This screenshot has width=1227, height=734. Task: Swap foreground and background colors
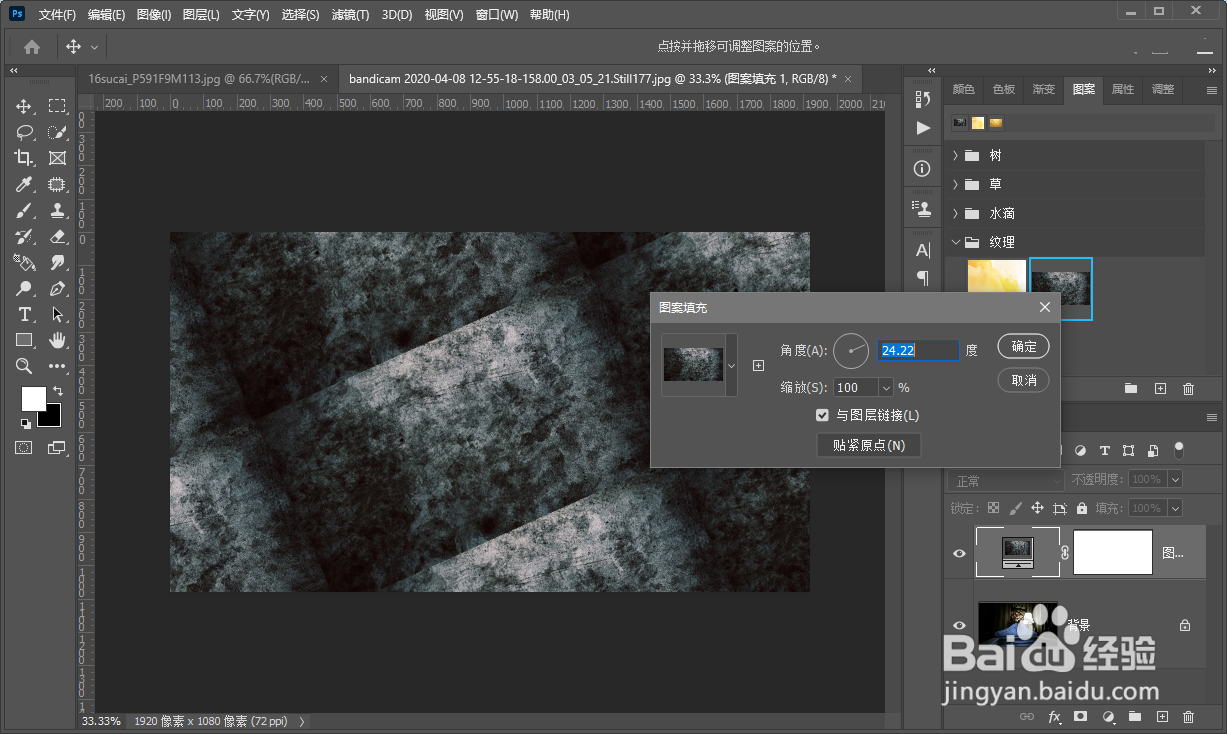pyautogui.click(x=58, y=390)
